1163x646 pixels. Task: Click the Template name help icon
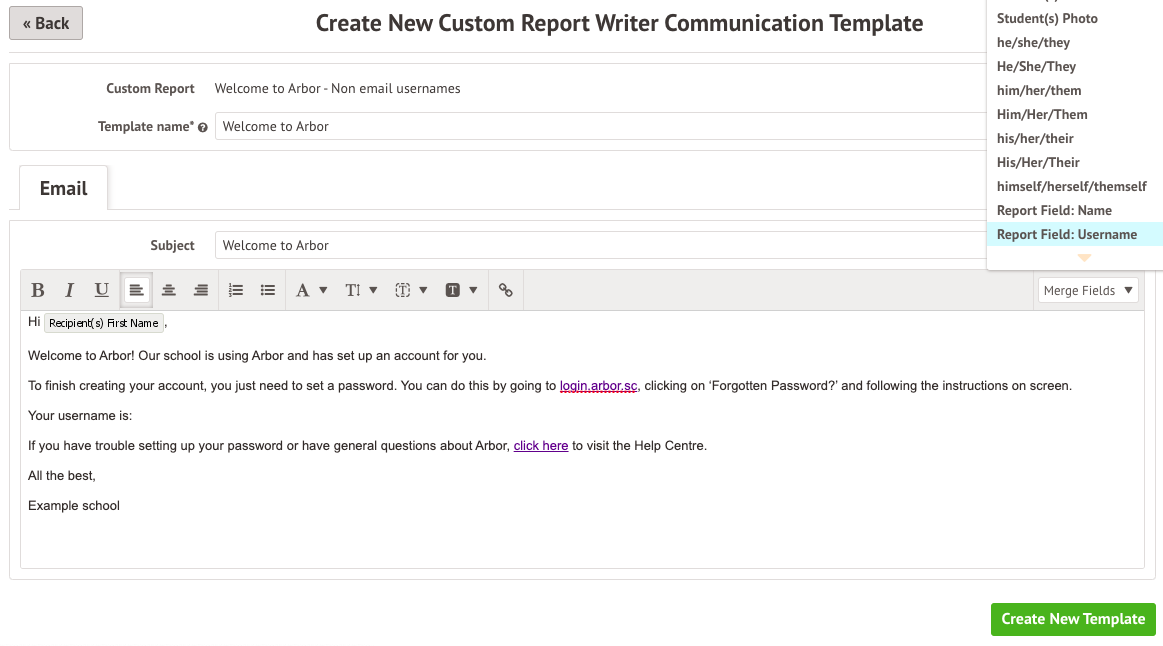pyautogui.click(x=203, y=128)
